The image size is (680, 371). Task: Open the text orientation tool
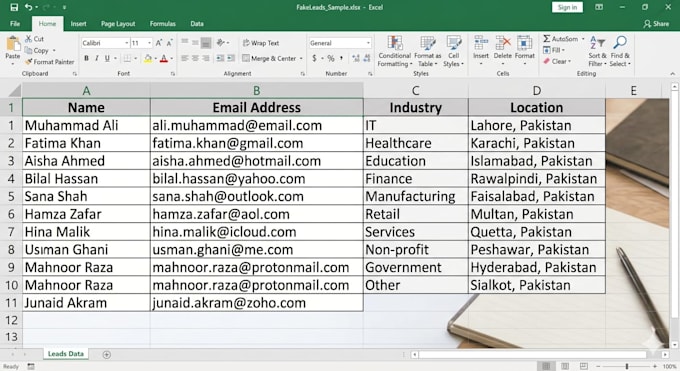click(221, 43)
